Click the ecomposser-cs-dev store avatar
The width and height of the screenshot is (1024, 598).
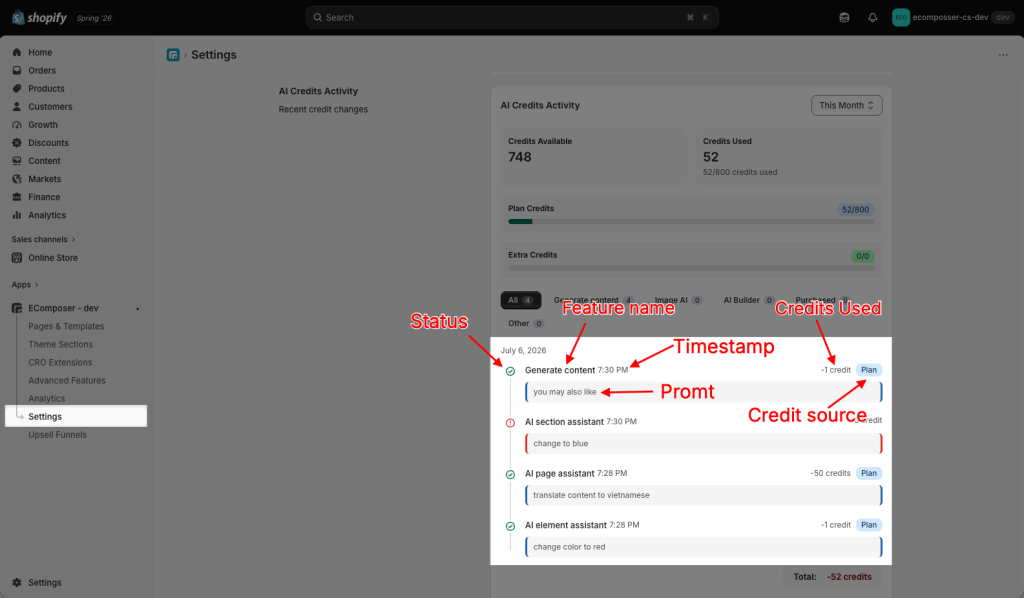(x=901, y=18)
